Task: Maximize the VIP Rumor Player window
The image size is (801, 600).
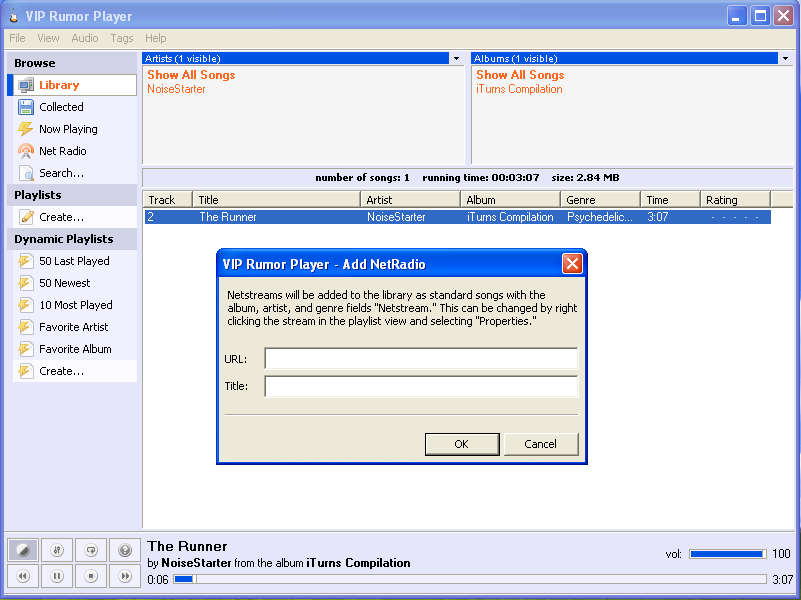Action: pyautogui.click(x=760, y=16)
